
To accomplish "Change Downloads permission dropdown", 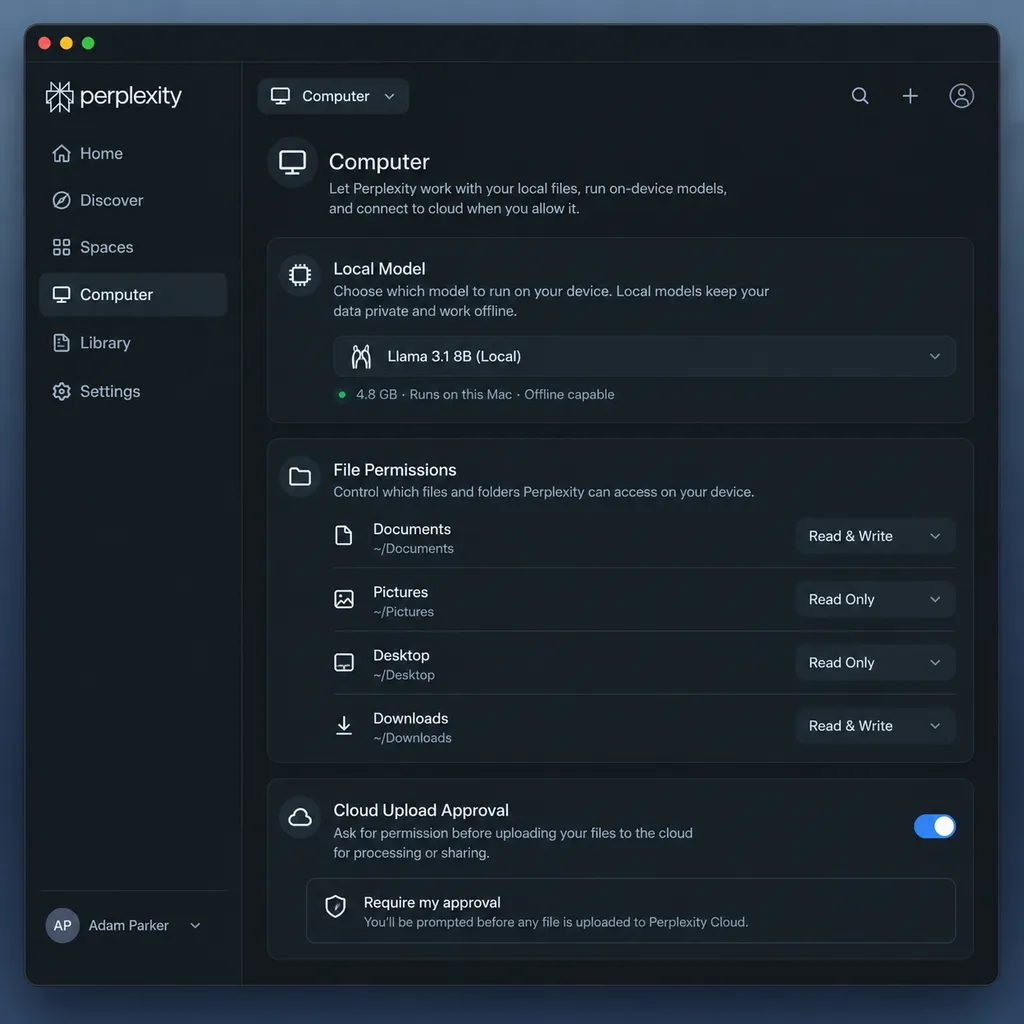I will (875, 726).
